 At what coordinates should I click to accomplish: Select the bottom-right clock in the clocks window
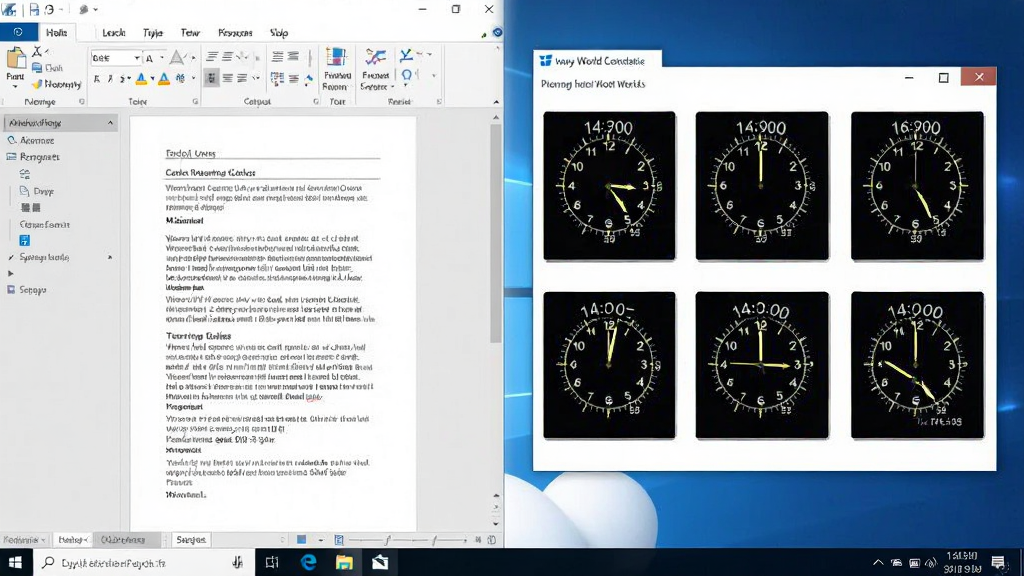[917, 365]
